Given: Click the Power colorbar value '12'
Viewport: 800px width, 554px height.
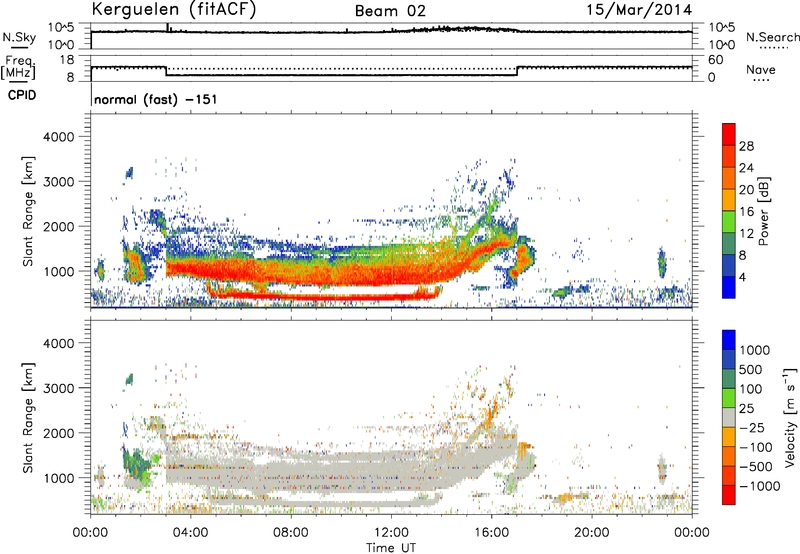Looking at the screenshot, I should (746, 234).
